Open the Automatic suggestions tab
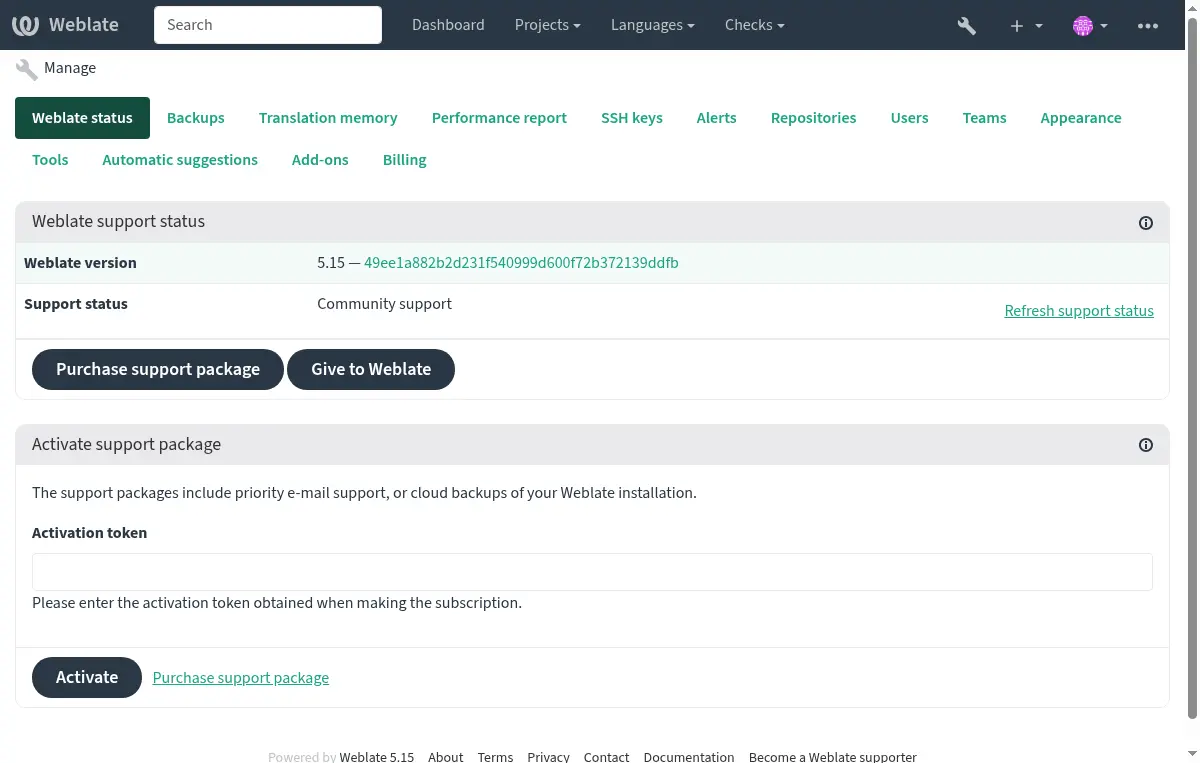Screen dimensions: 1200x763 (x=180, y=160)
